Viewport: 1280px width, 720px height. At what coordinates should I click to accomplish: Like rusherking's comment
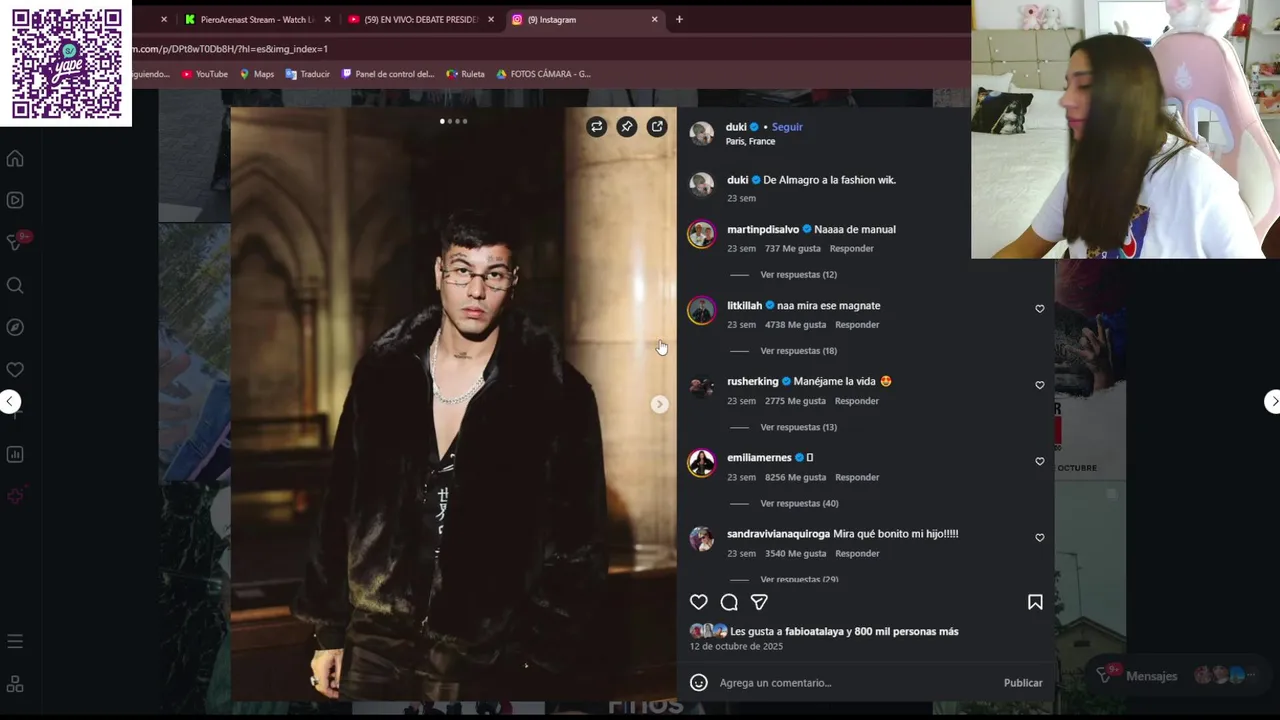tap(1040, 385)
